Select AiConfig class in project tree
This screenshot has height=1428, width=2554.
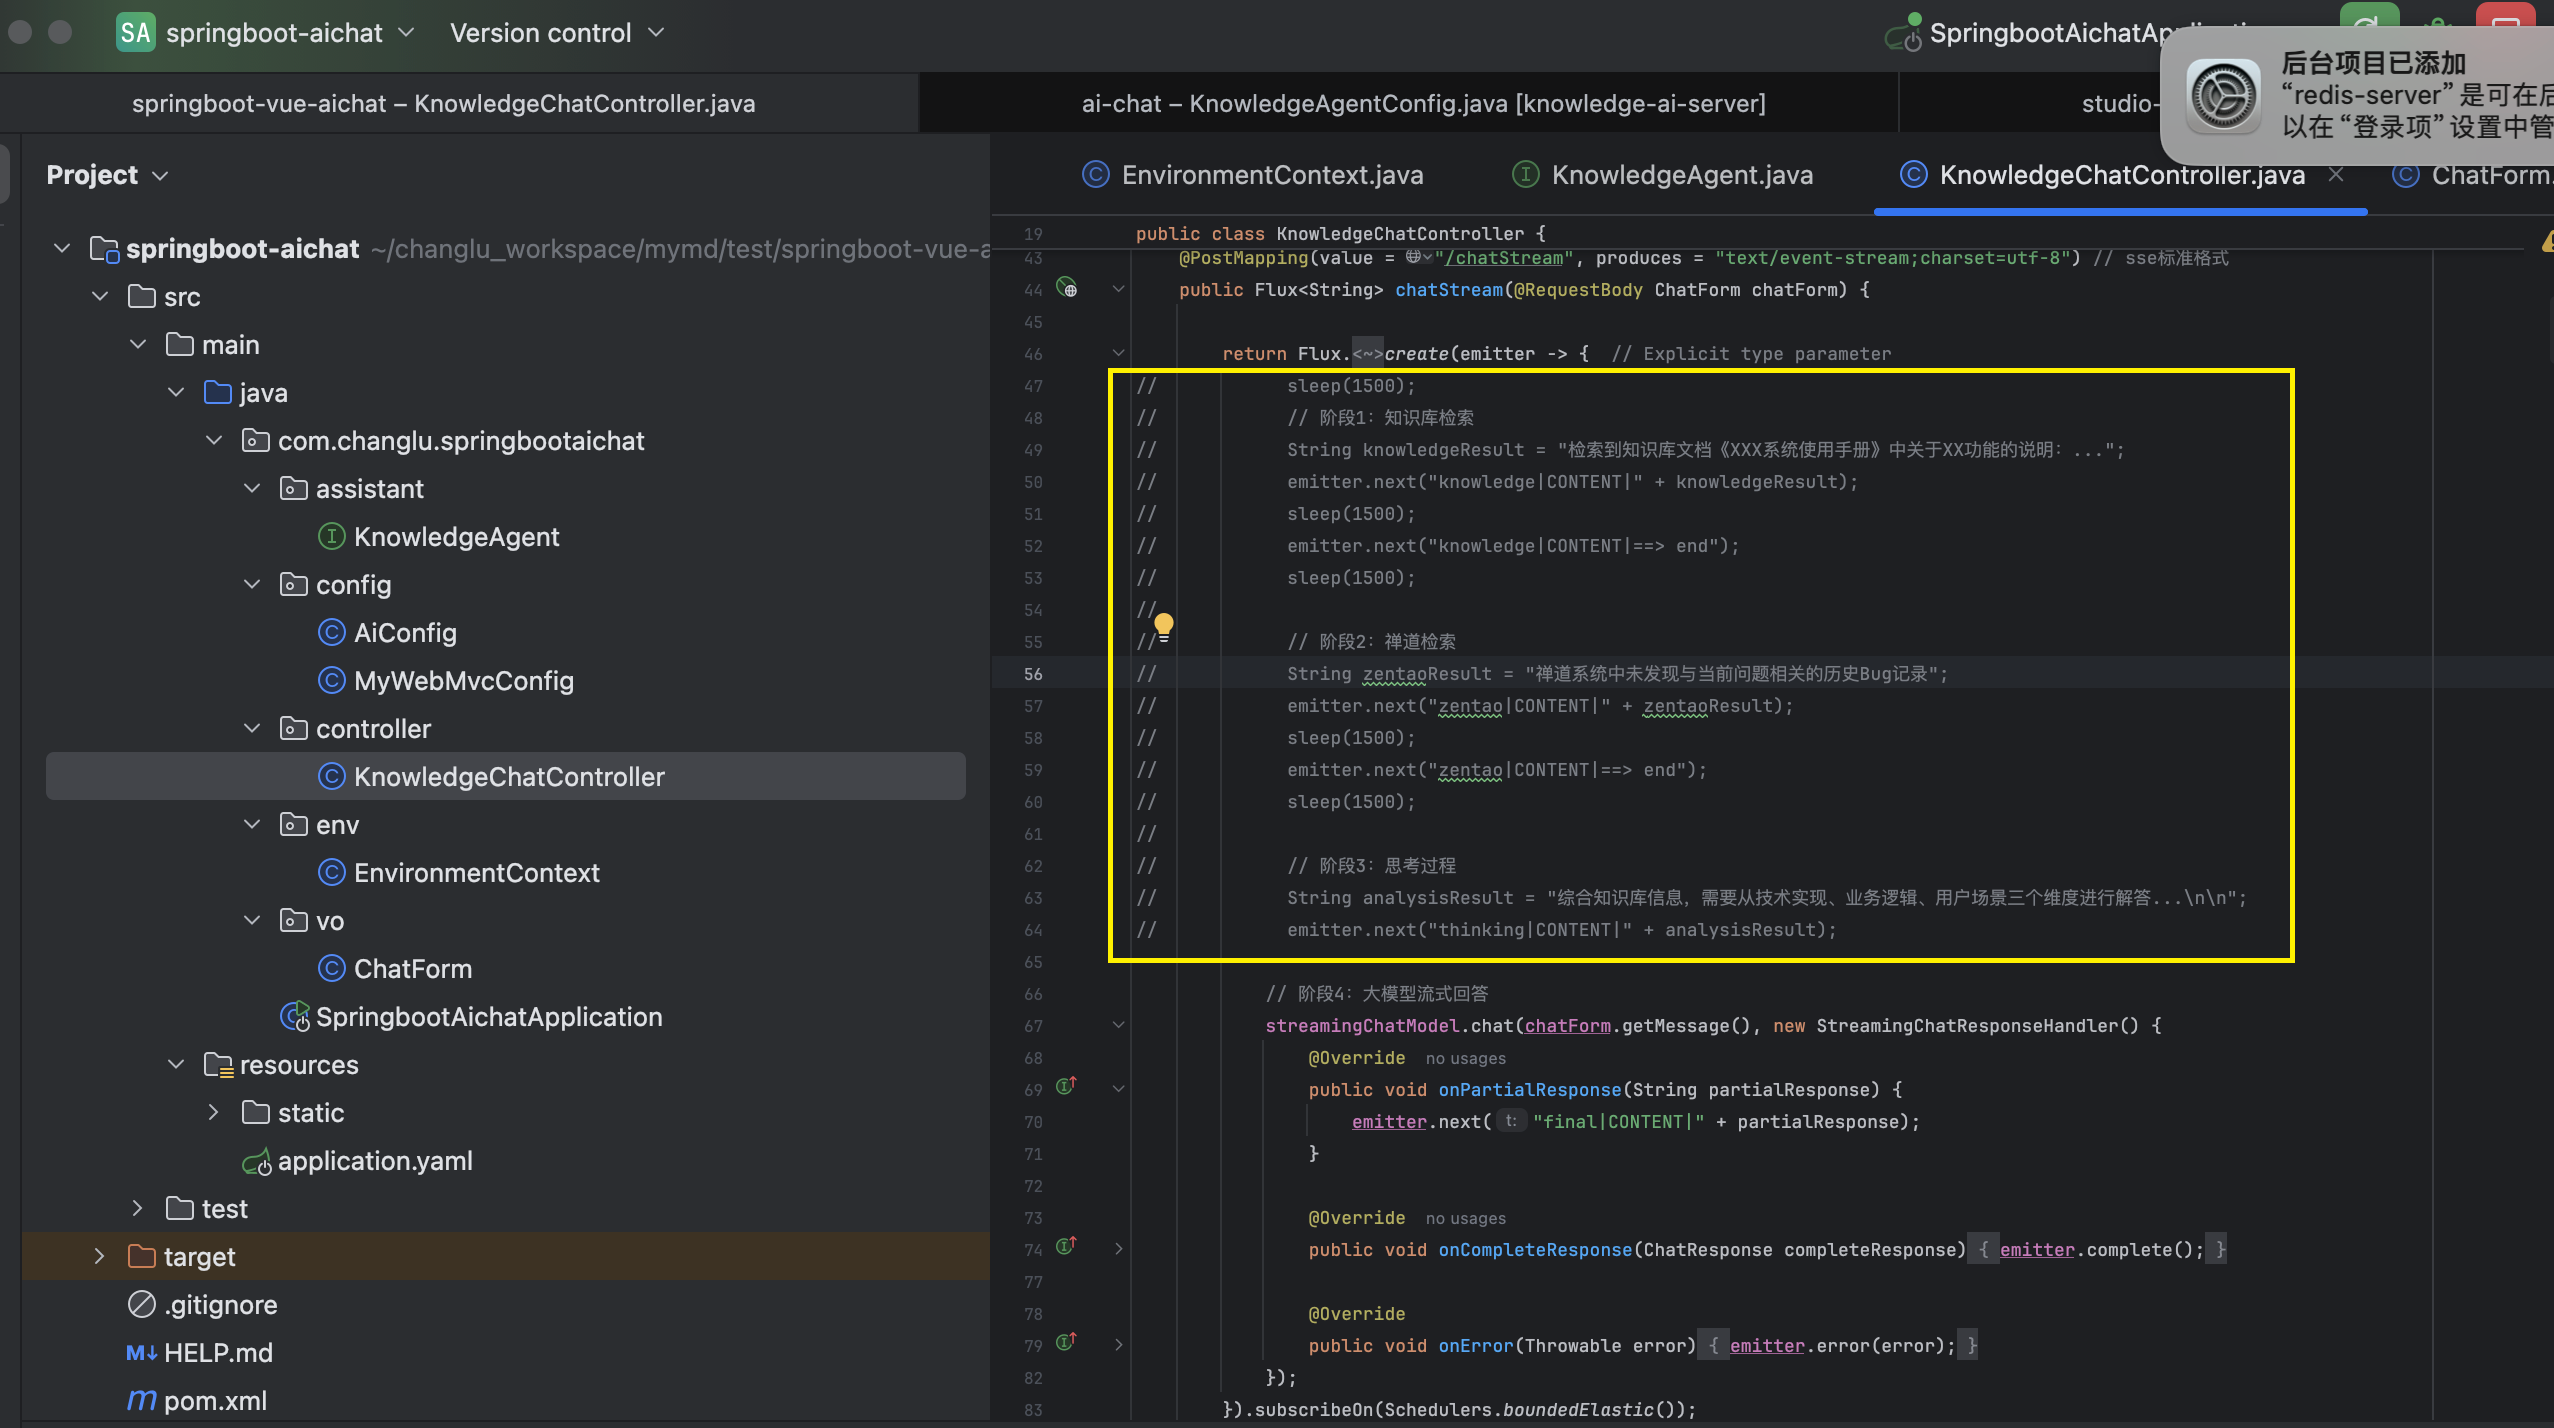405,633
